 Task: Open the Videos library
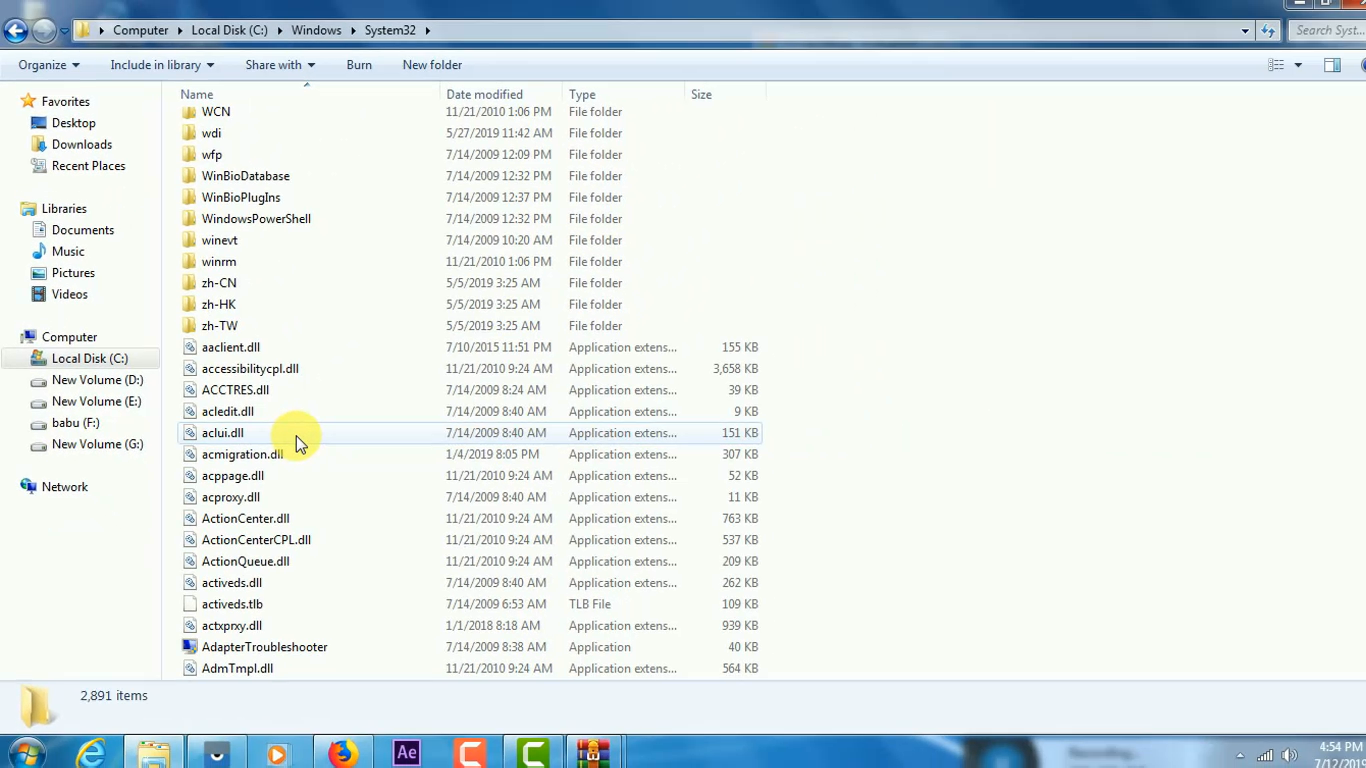pyautogui.click(x=69, y=295)
